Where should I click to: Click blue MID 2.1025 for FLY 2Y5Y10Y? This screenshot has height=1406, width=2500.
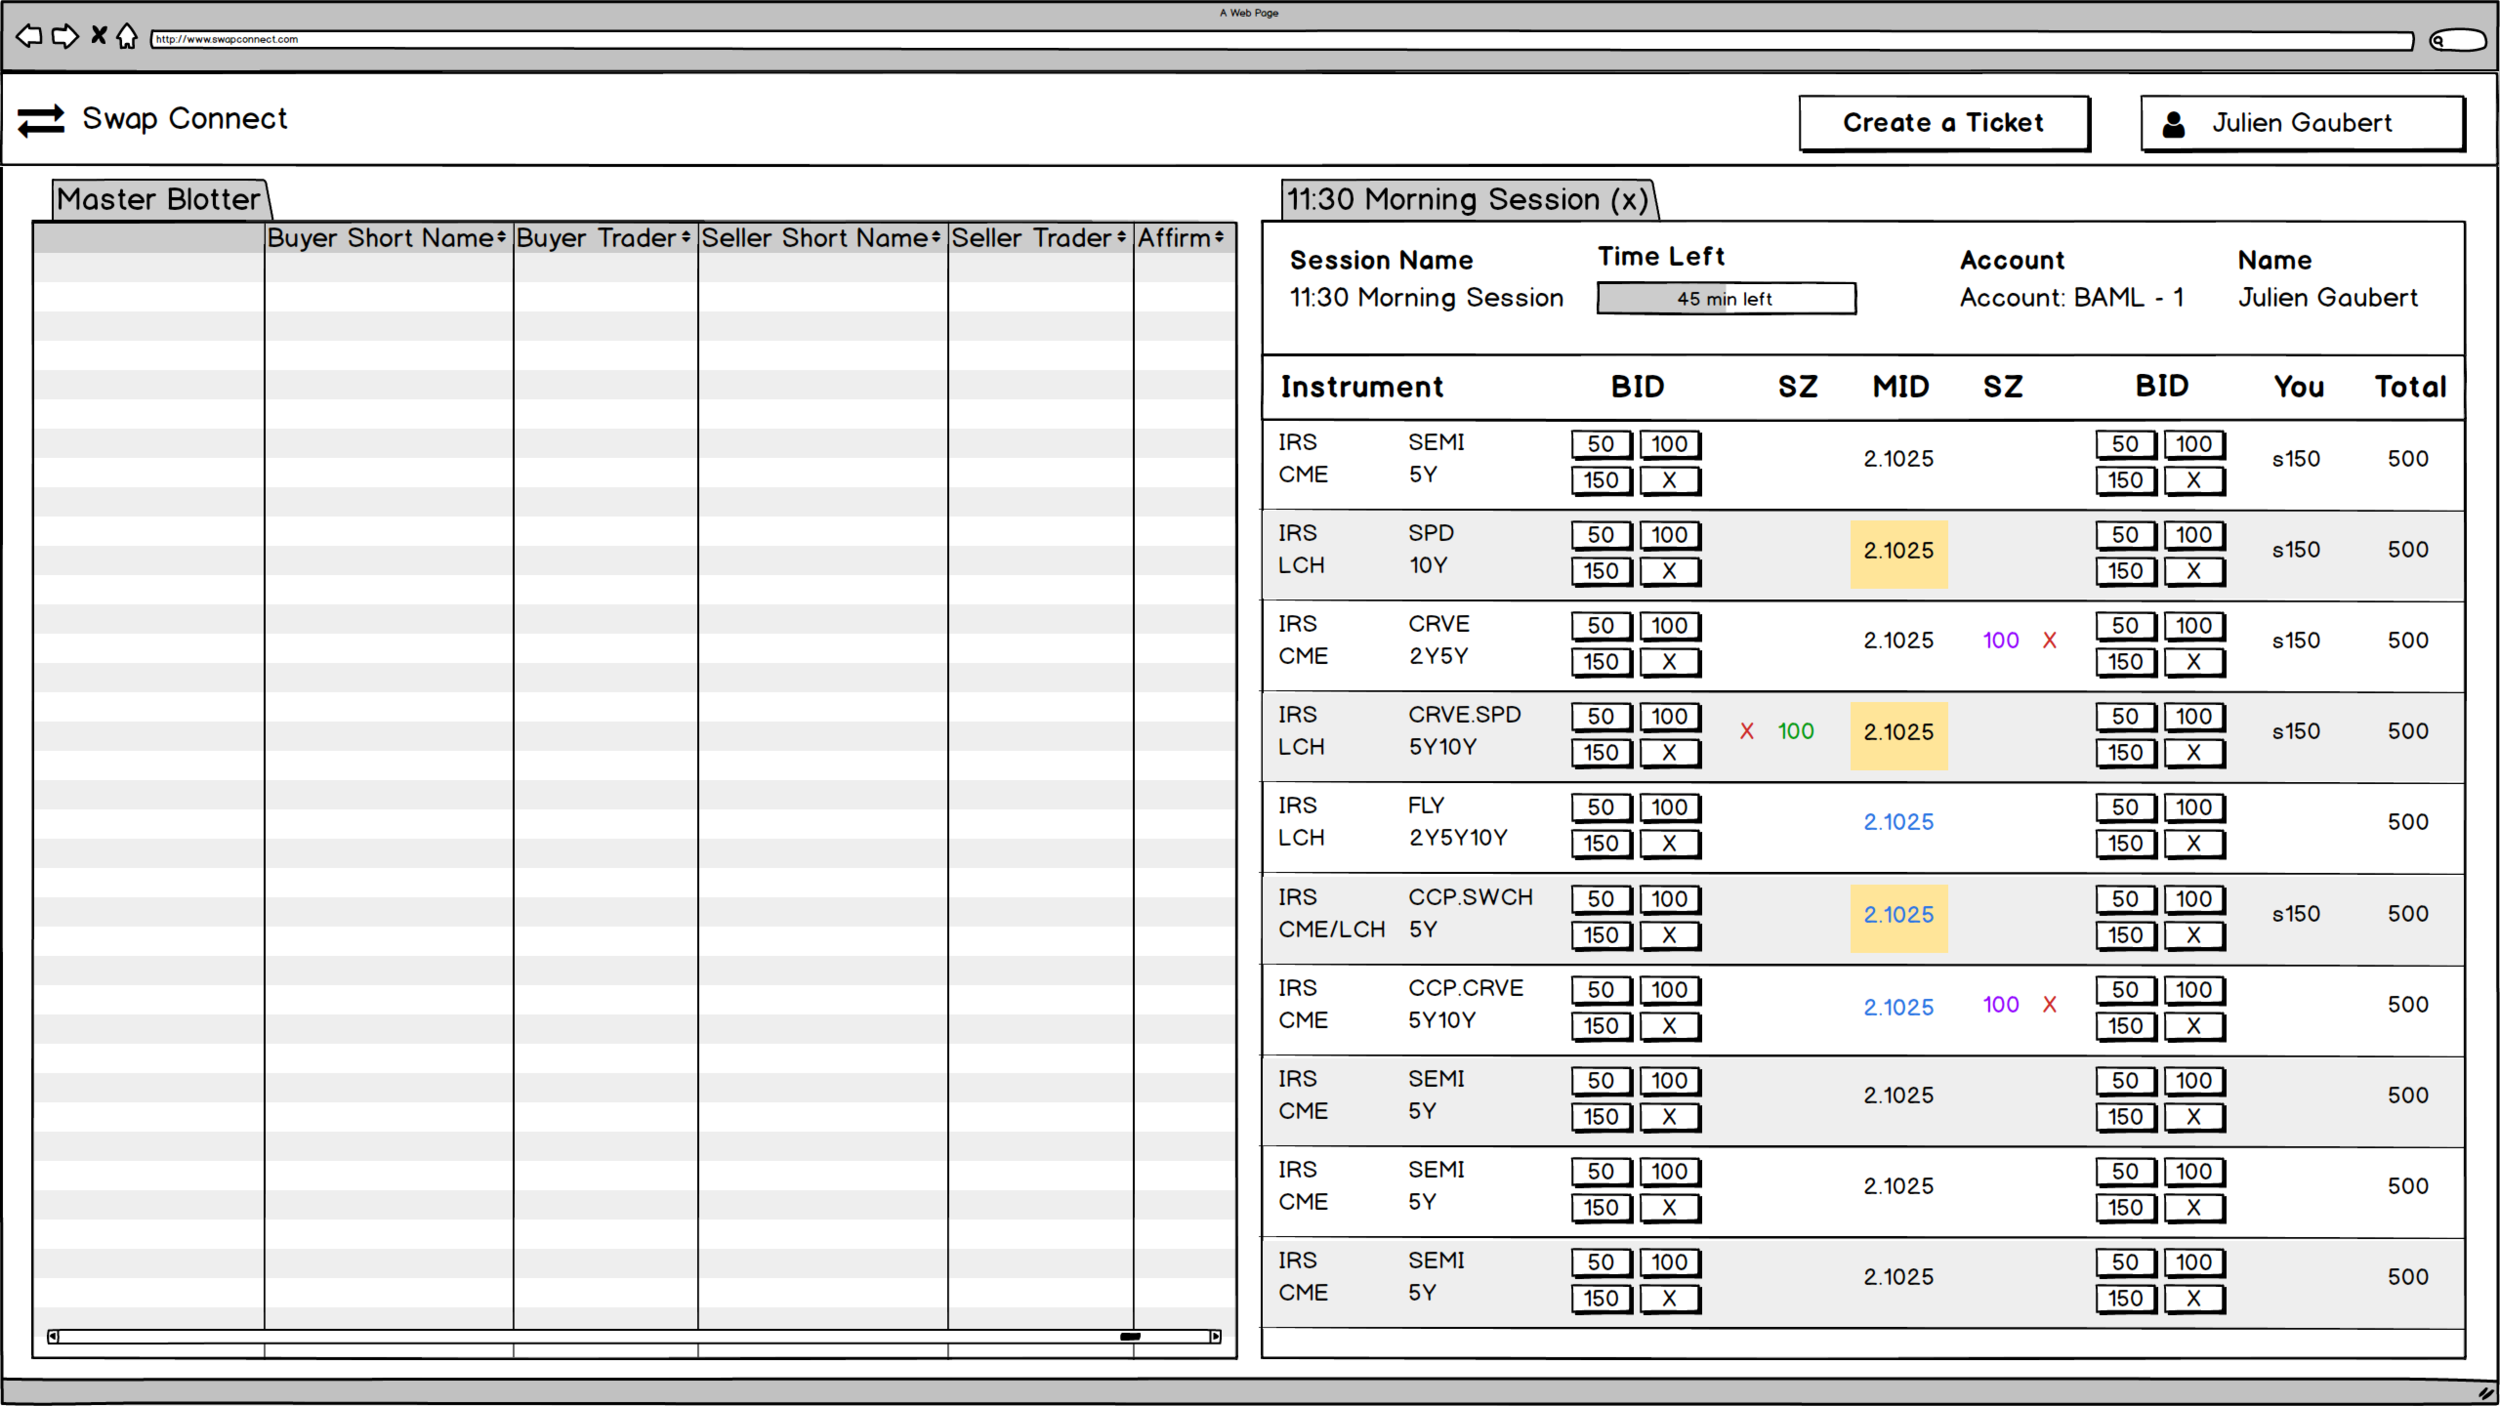pyautogui.click(x=1899, y=822)
